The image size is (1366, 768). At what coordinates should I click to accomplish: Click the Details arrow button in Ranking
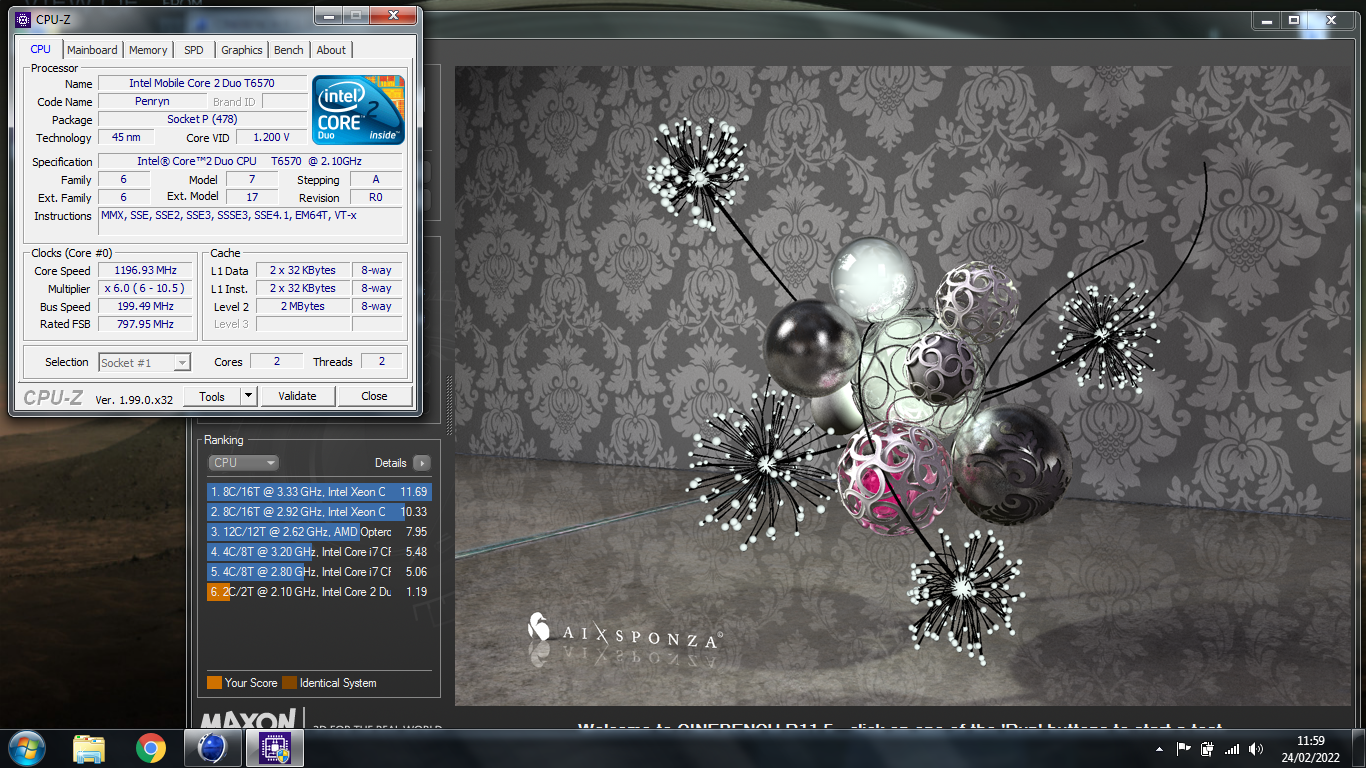tap(421, 463)
